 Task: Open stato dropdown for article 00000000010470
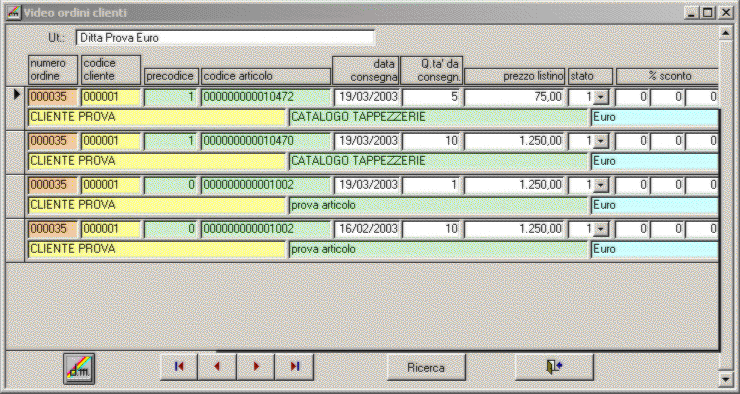[x=601, y=141]
